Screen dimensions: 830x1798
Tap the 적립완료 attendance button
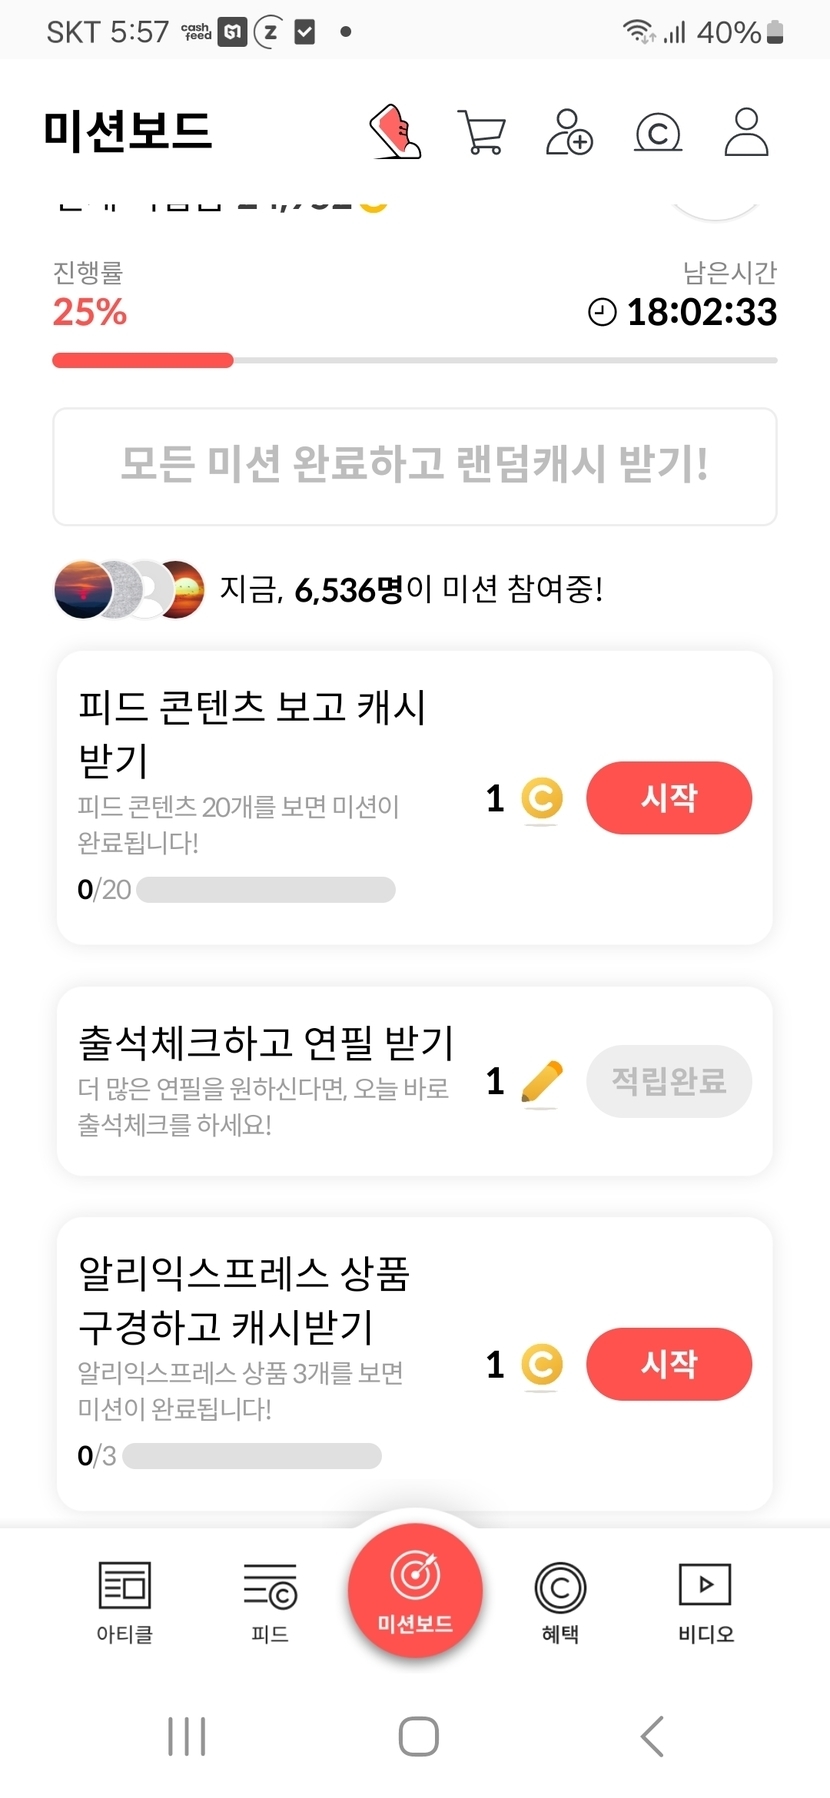coord(668,1081)
